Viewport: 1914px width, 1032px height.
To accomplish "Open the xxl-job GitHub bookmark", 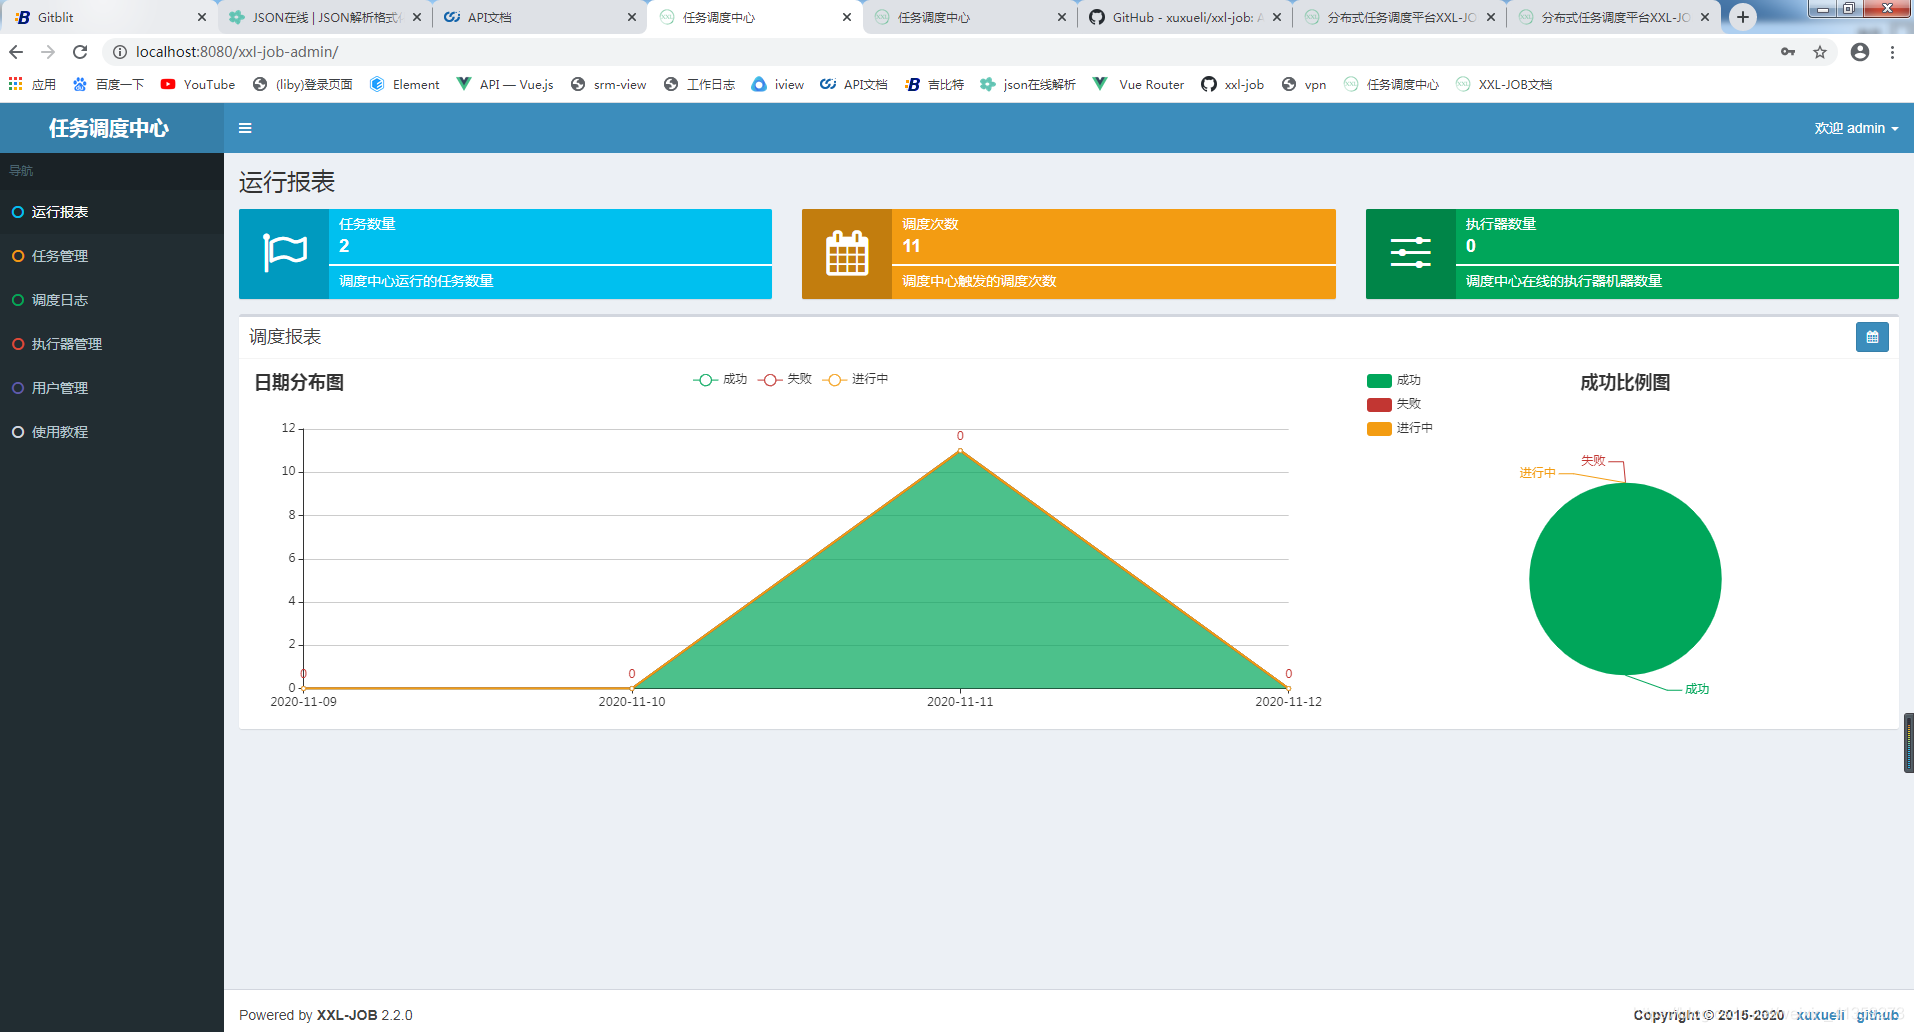I will click(1232, 85).
